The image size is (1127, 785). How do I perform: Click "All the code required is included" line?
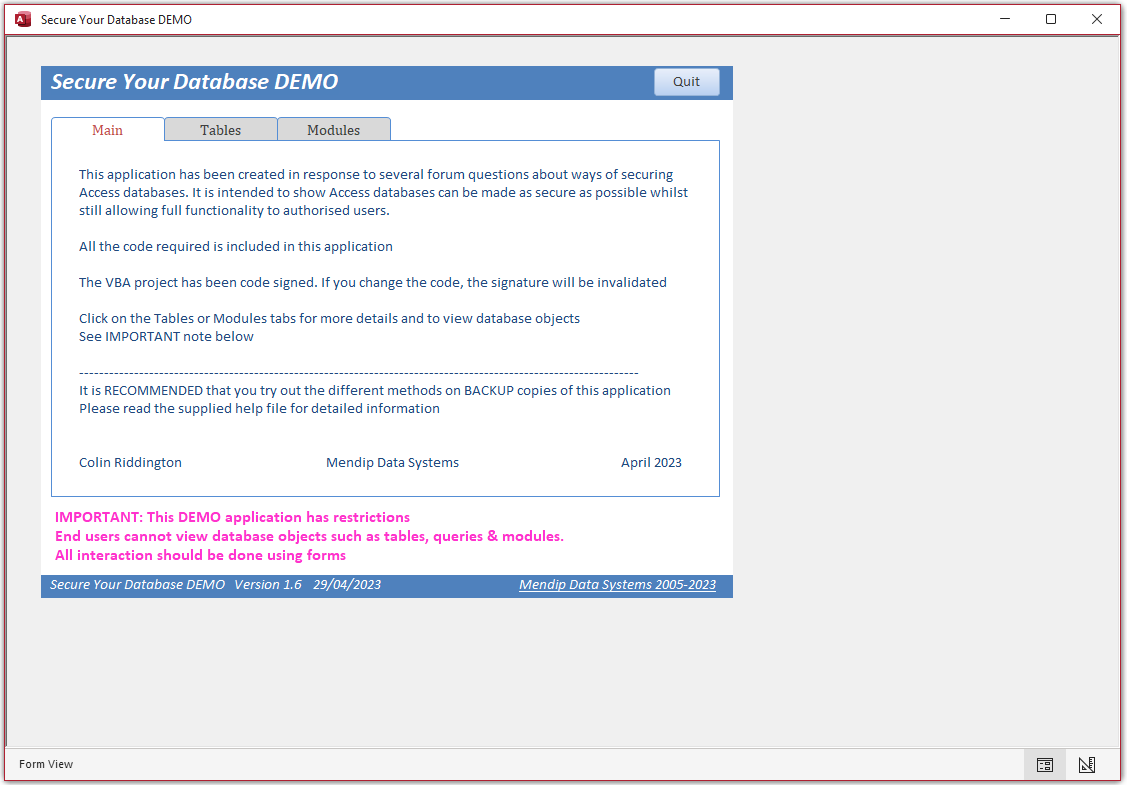click(236, 247)
